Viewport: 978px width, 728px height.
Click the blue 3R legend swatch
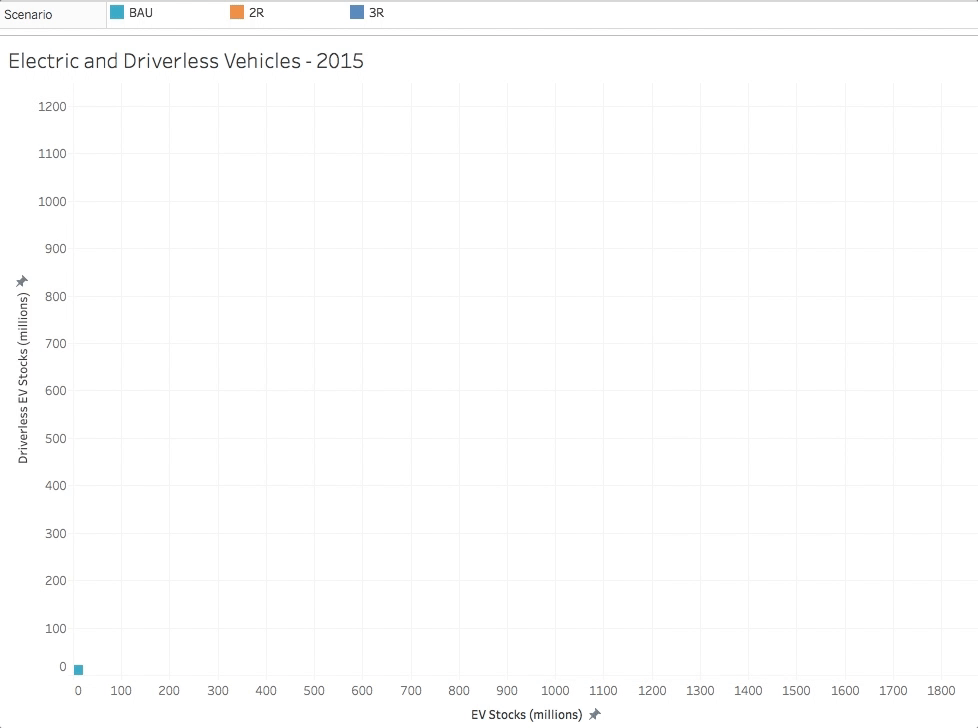357,13
